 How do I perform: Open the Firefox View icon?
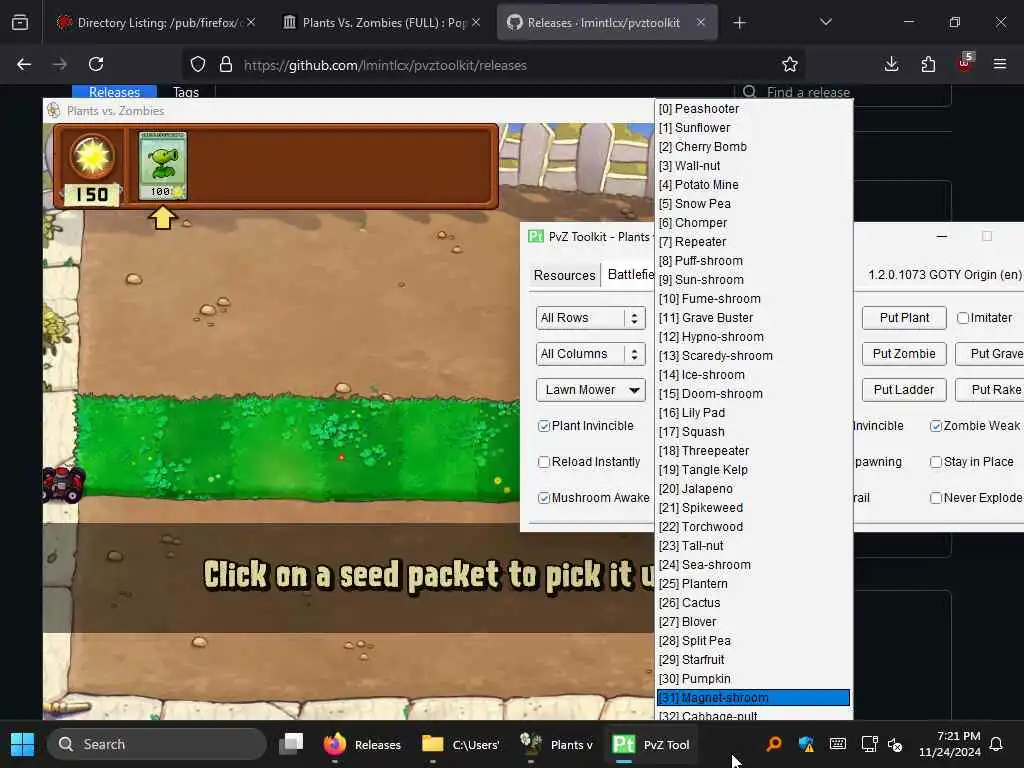pyautogui.click(x=20, y=23)
